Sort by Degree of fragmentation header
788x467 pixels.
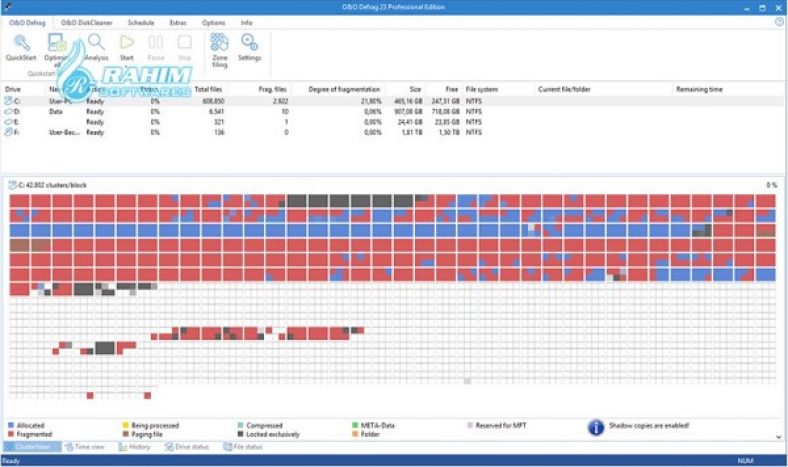pos(344,89)
